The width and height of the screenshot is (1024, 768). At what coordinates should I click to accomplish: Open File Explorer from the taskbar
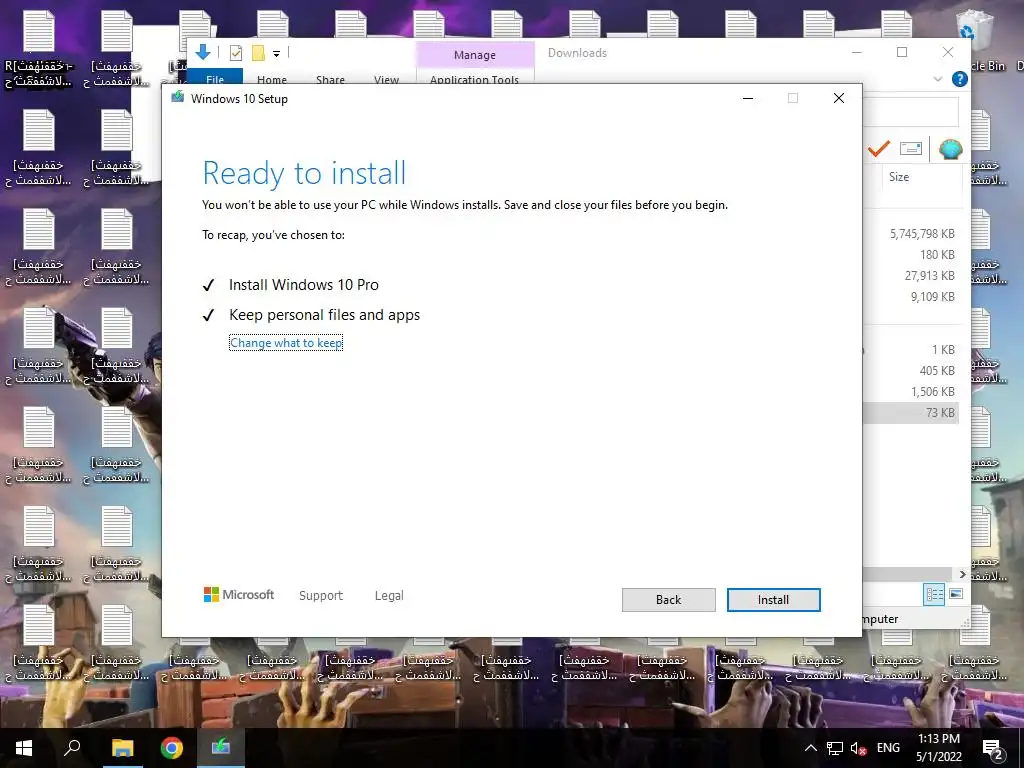click(x=122, y=748)
